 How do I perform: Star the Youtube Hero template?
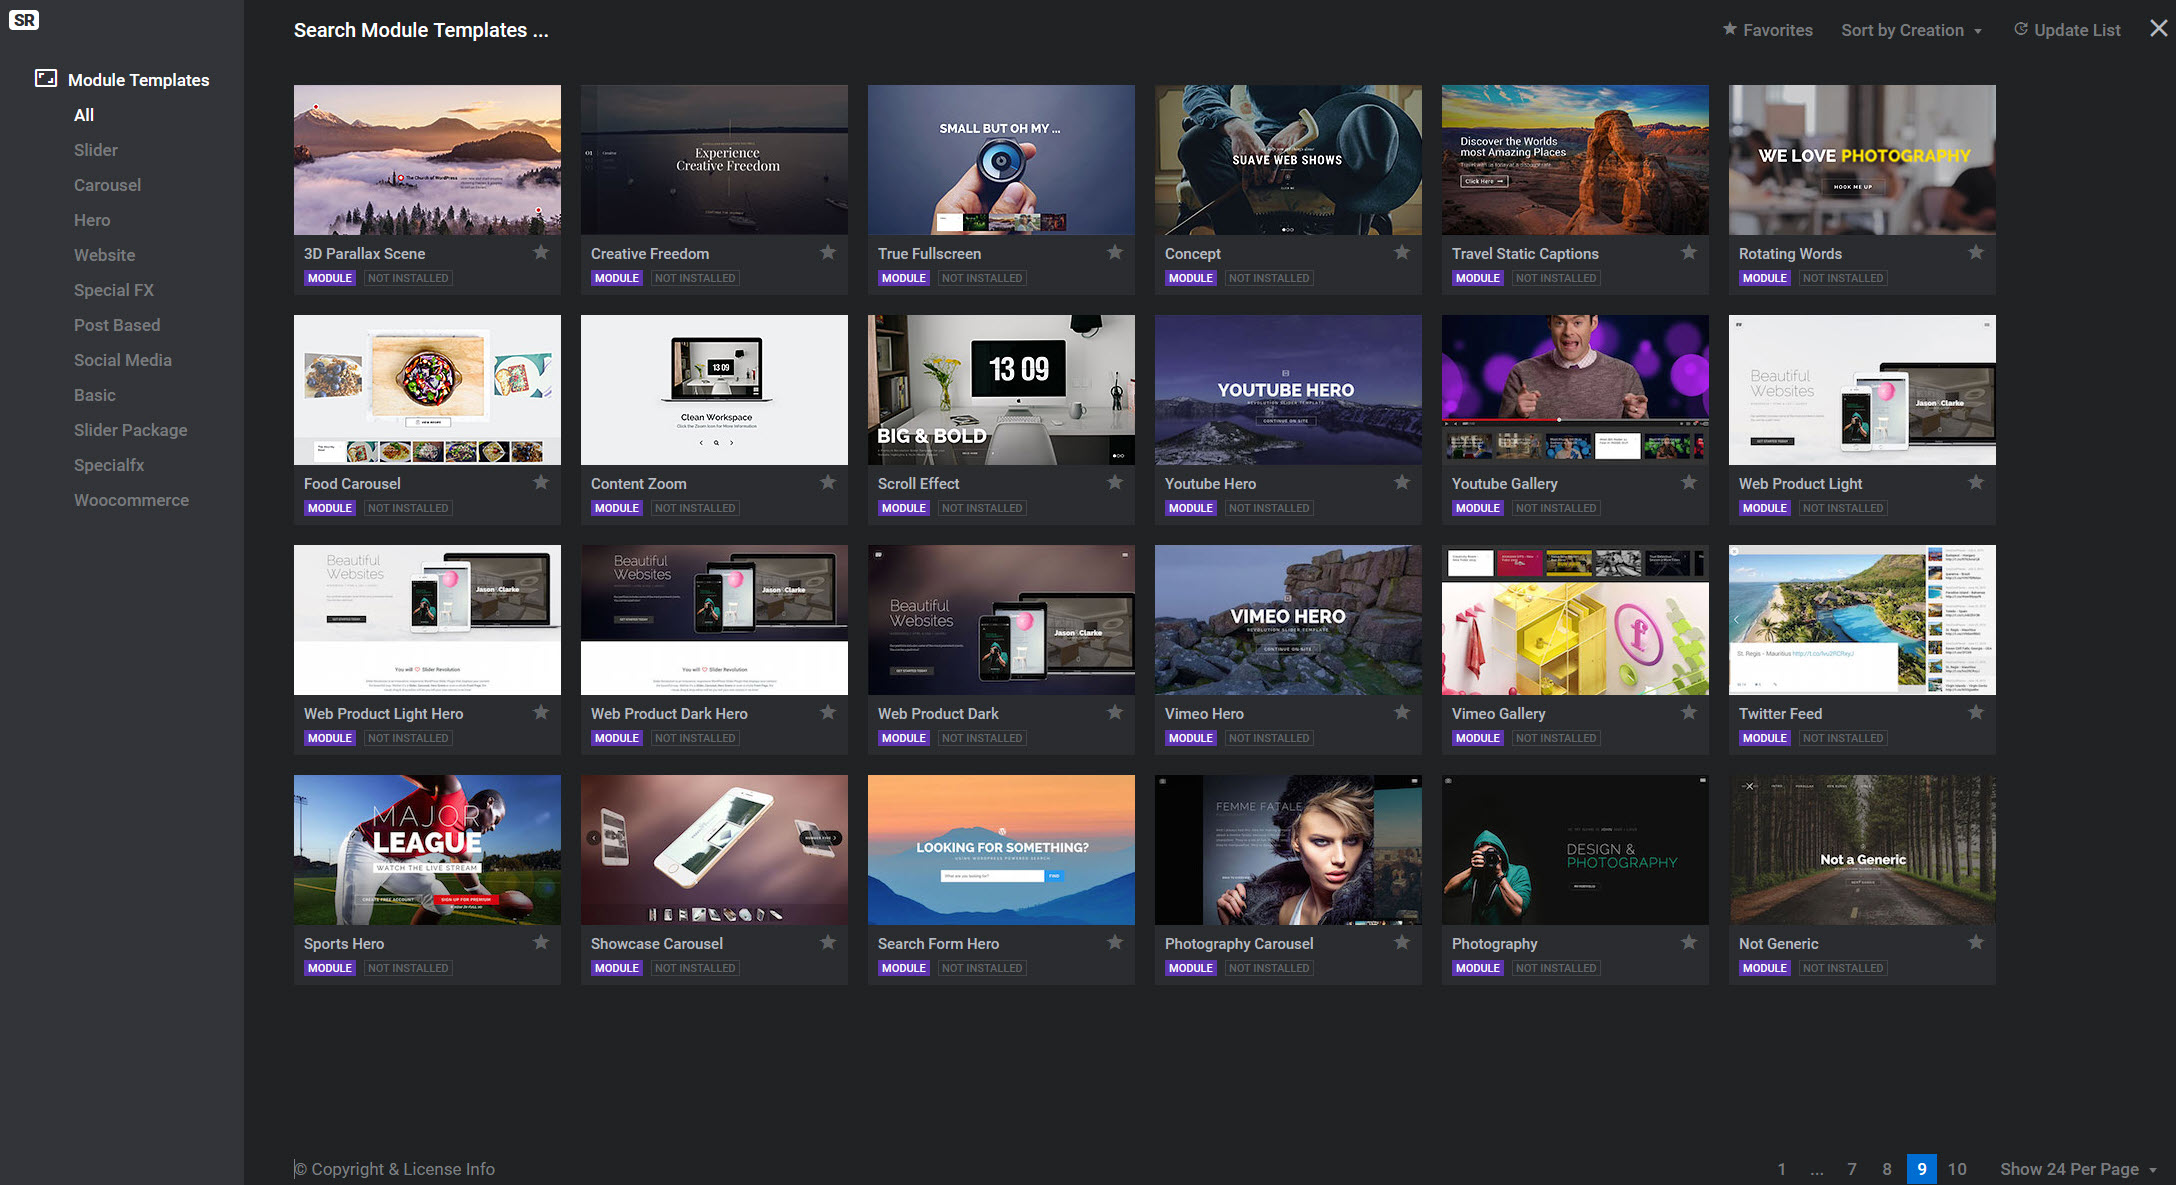[1402, 482]
